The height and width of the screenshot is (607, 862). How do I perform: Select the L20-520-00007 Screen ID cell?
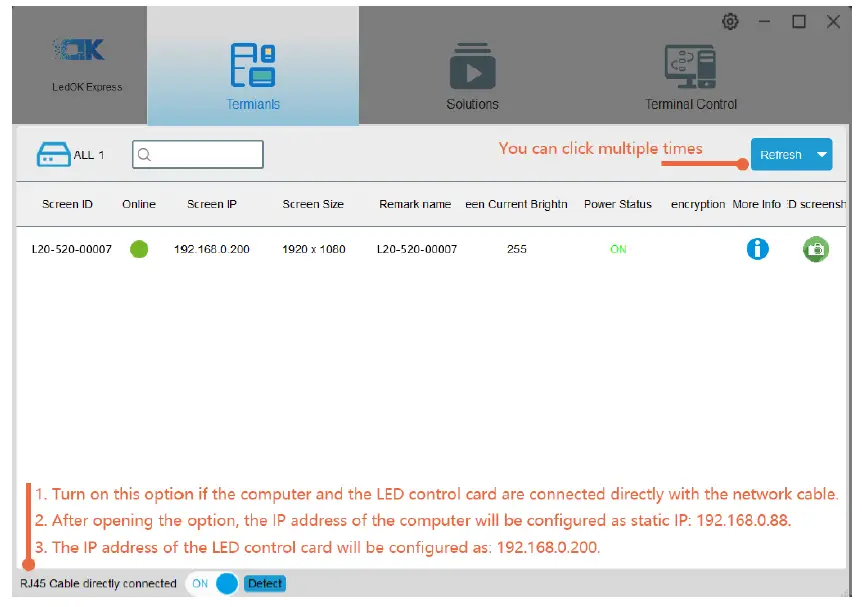(71, 249)
